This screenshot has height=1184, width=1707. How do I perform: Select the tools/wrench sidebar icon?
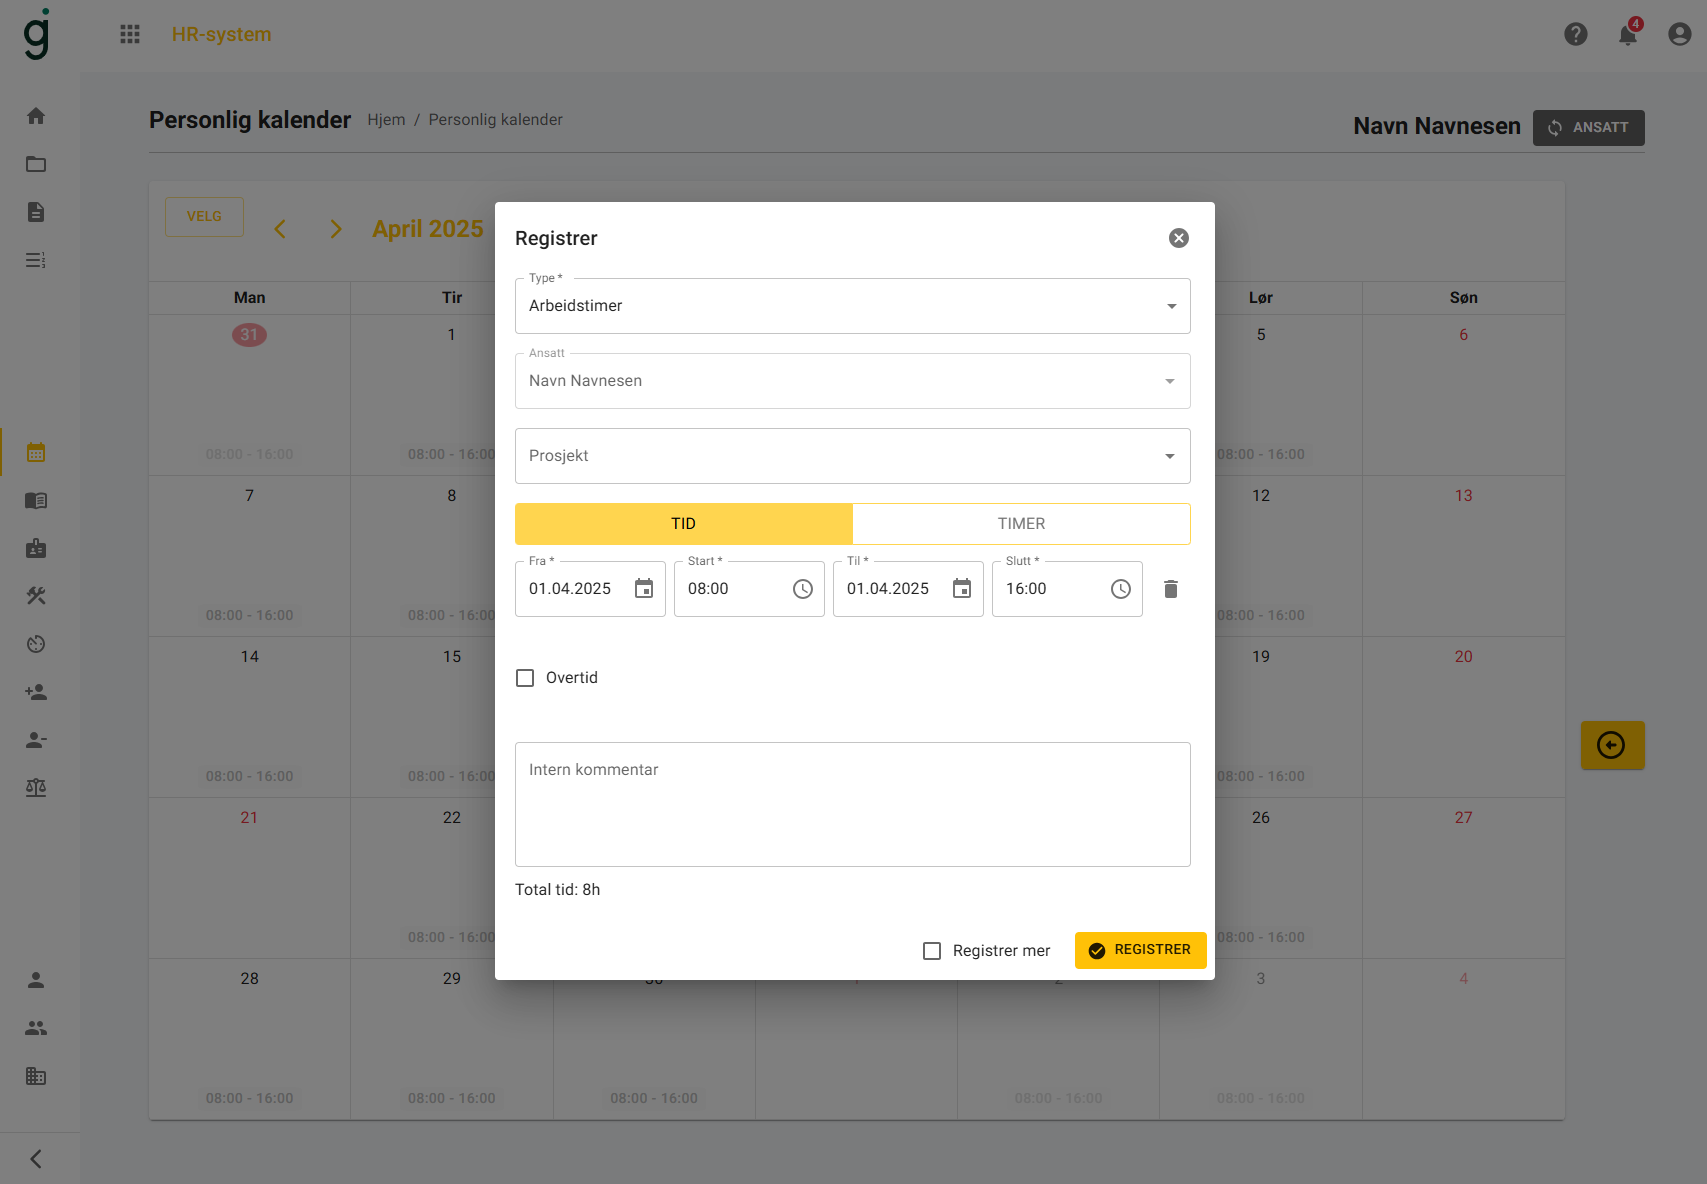(x=36, y=595)
